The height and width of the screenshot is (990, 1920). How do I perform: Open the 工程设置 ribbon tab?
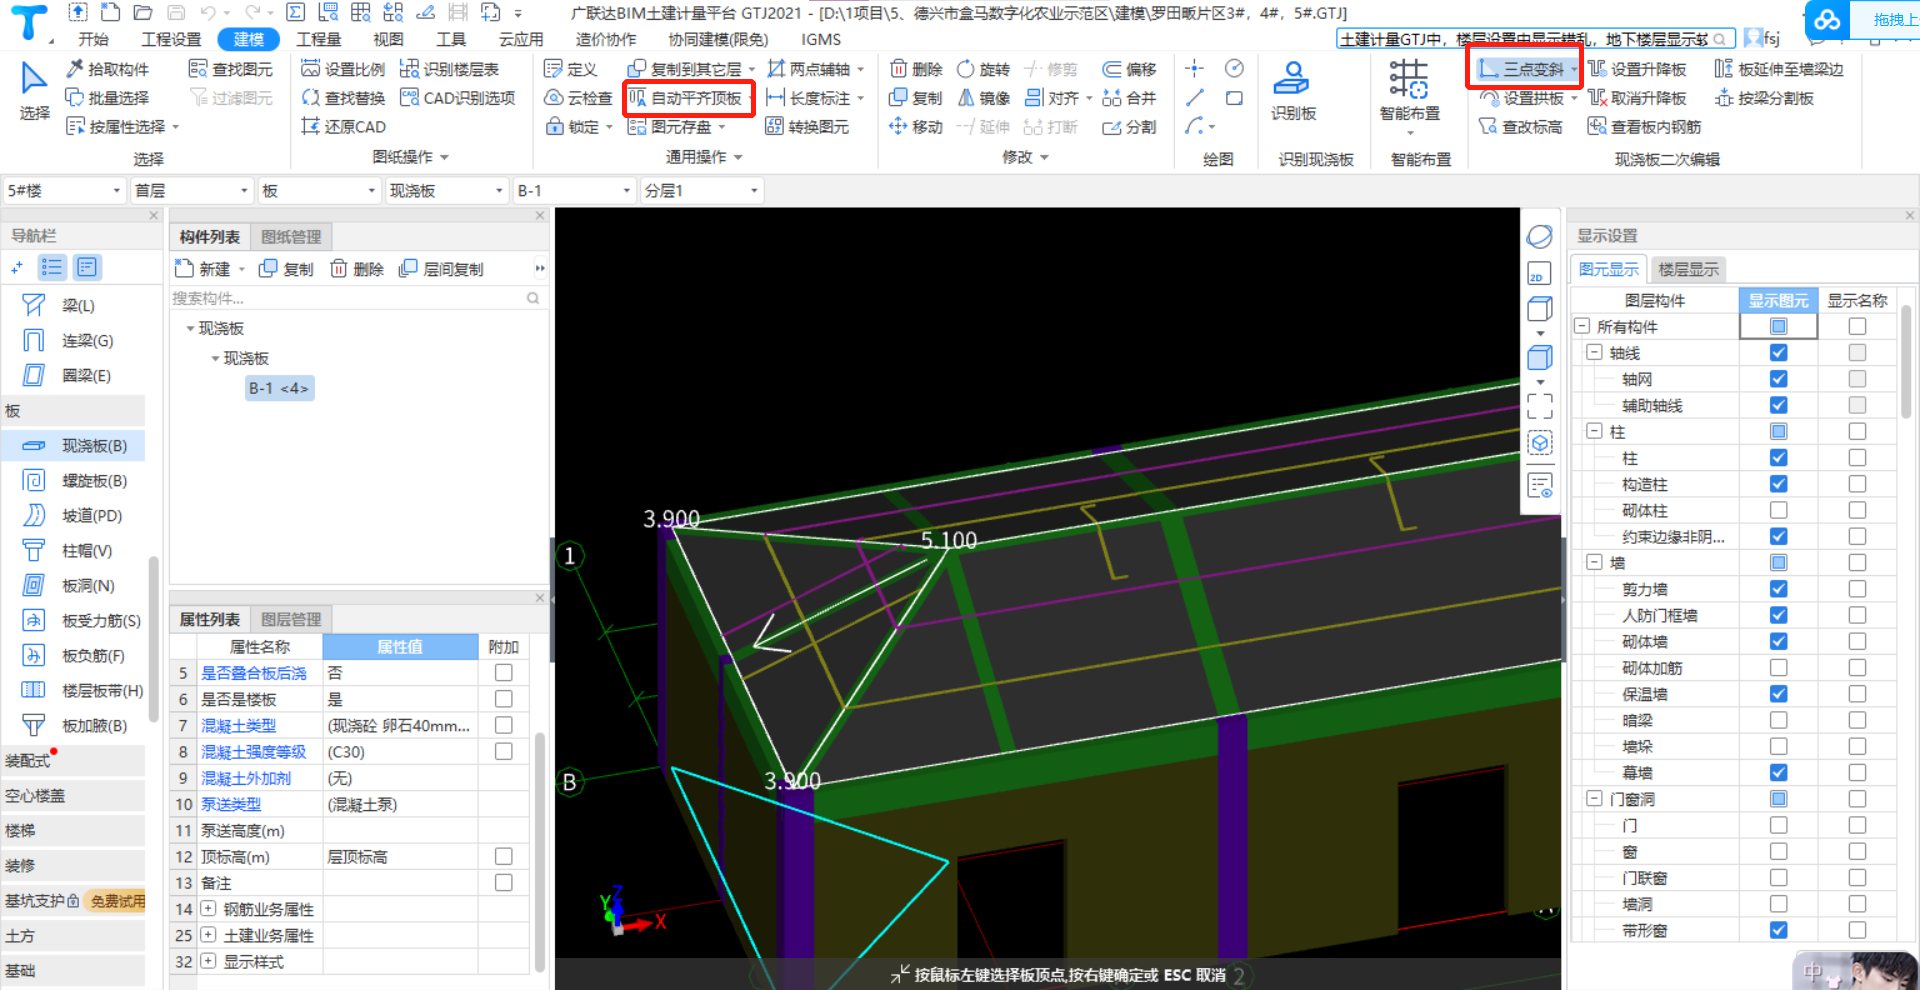[171, 39]
